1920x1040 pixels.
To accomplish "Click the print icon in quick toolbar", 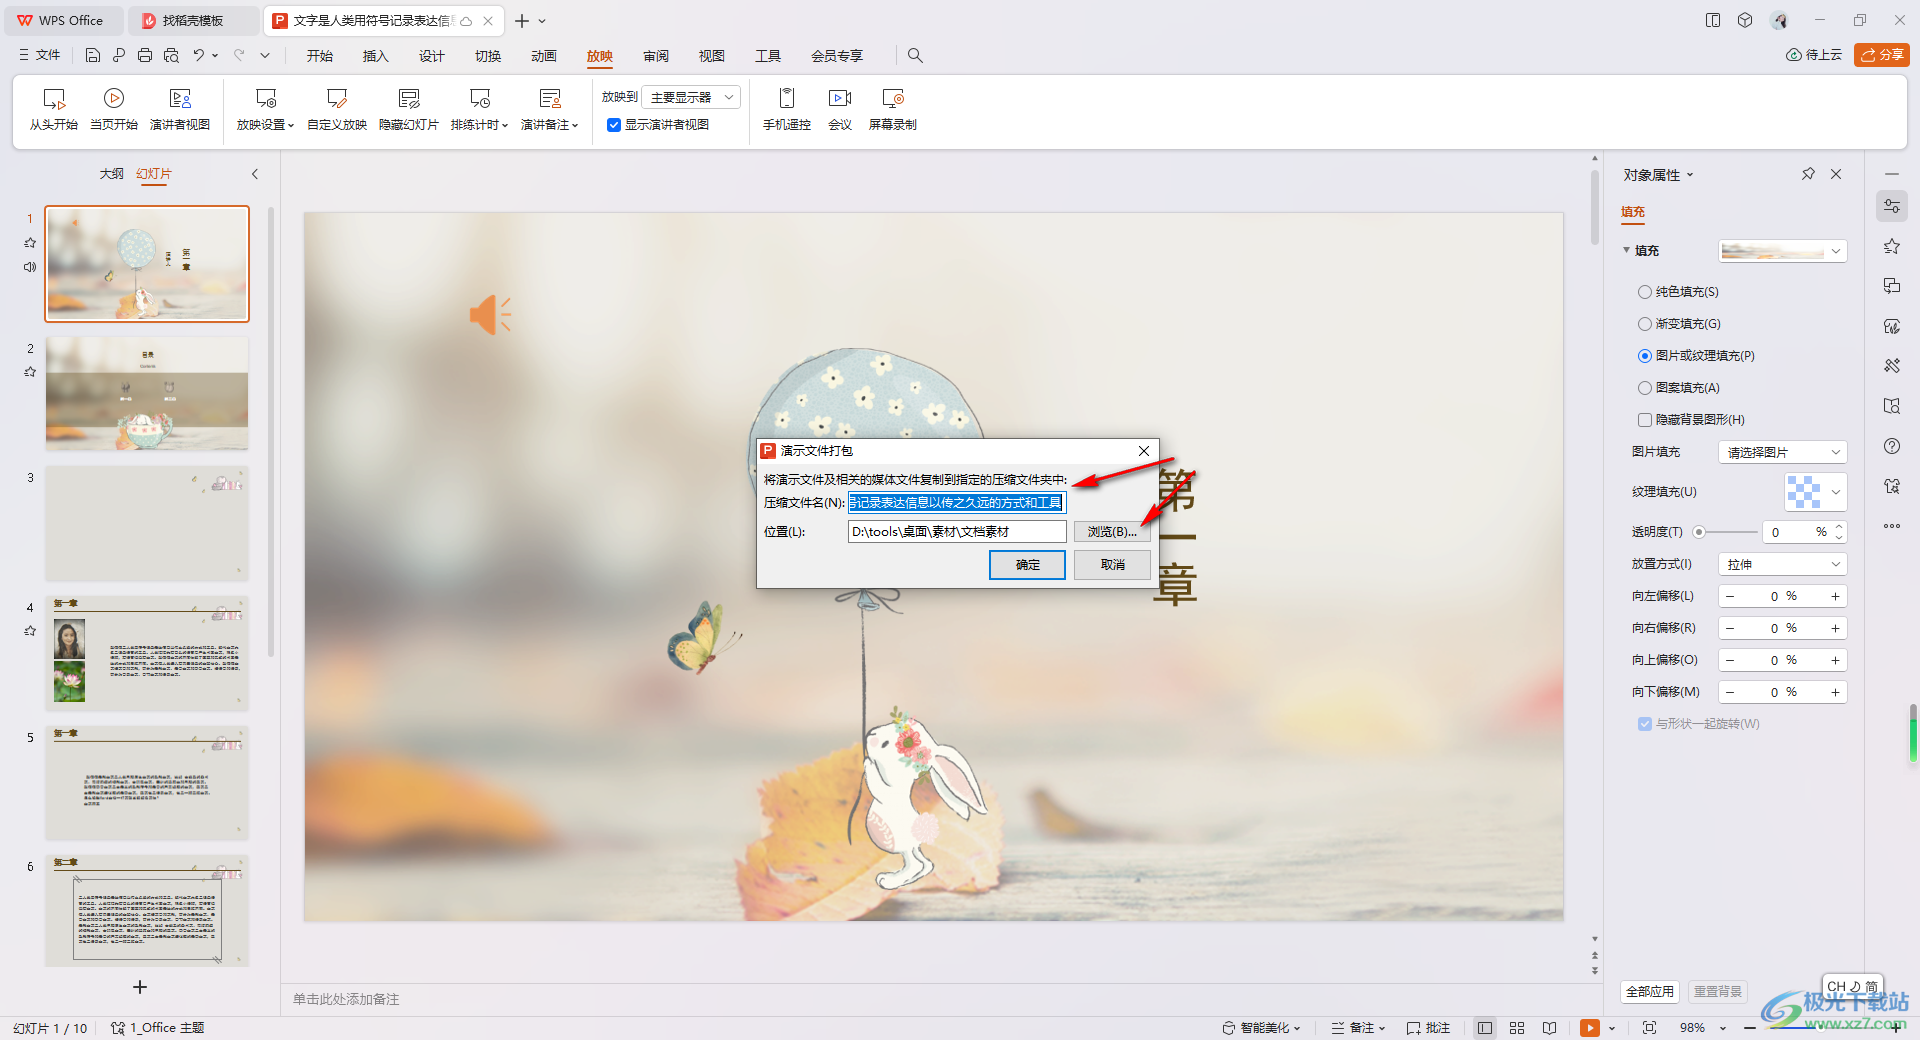I will pyautogui.click(x=145, y=56).
